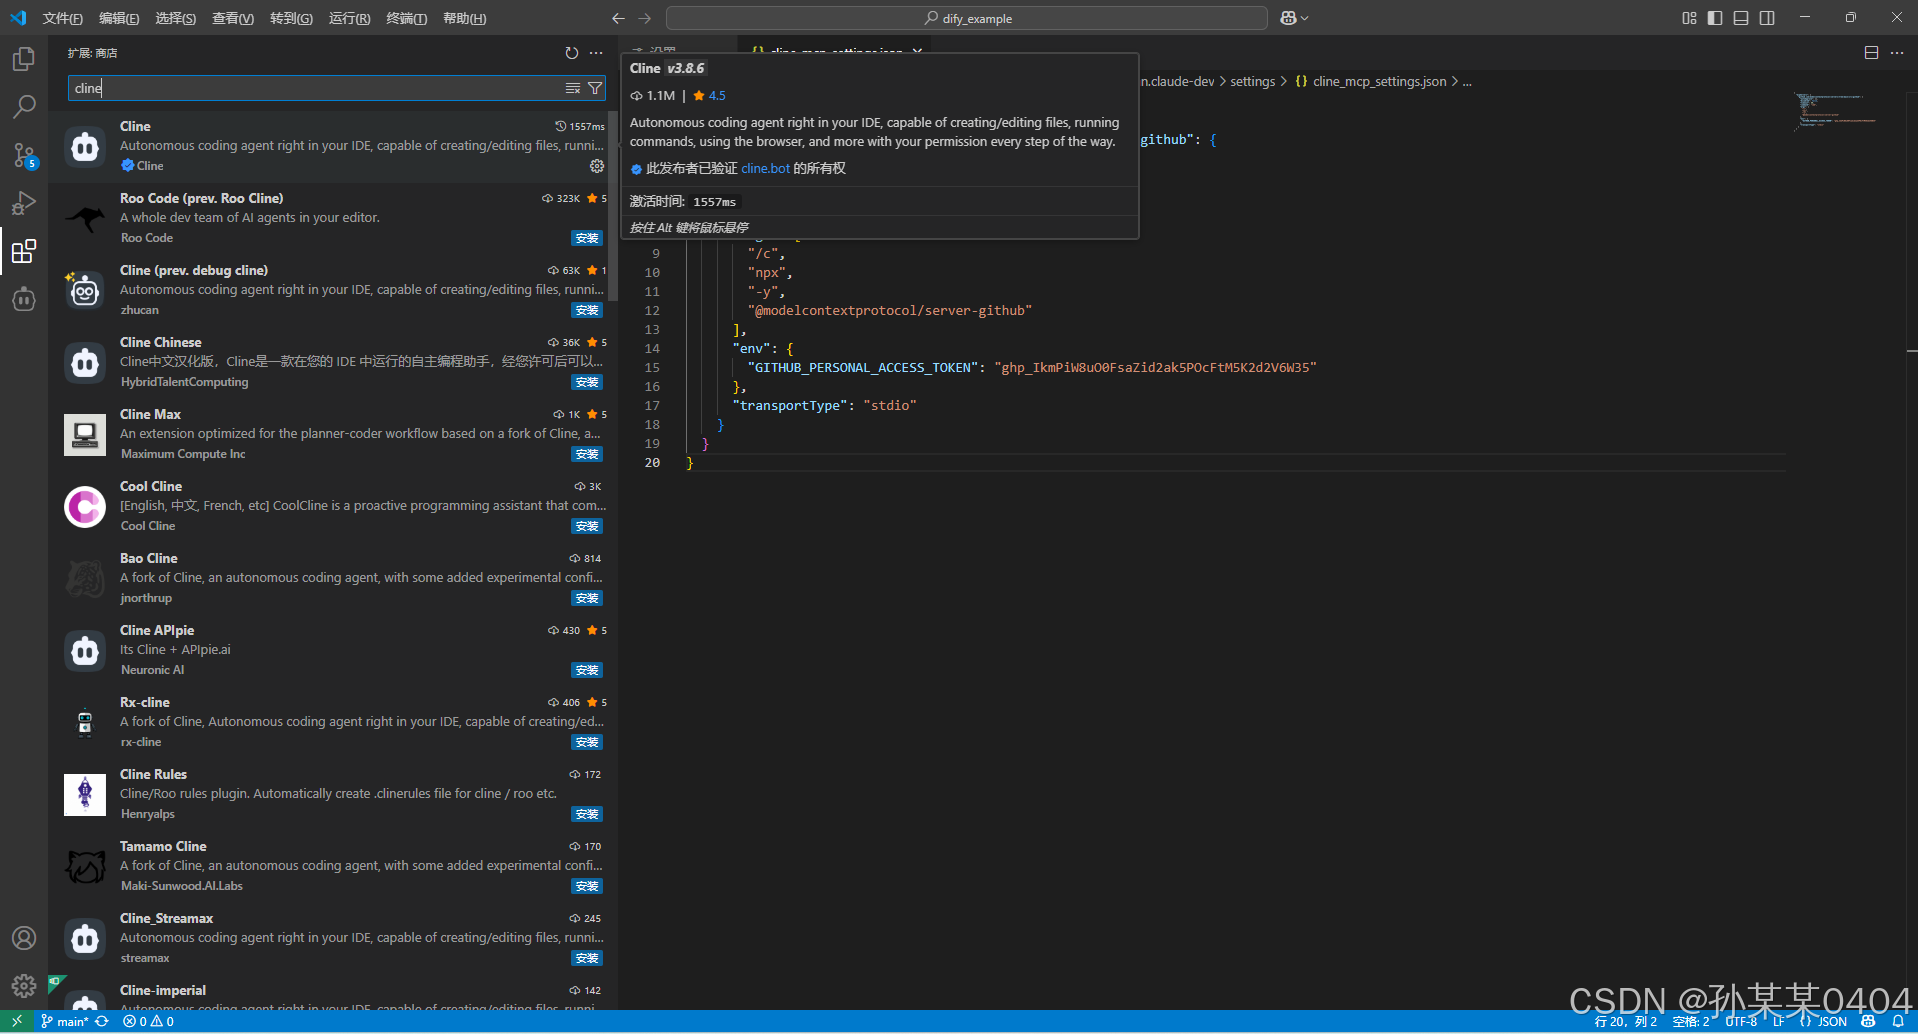1918x1034 pixels.
Task: Open the 帮助(H) menu
Action: pos(465,18)
